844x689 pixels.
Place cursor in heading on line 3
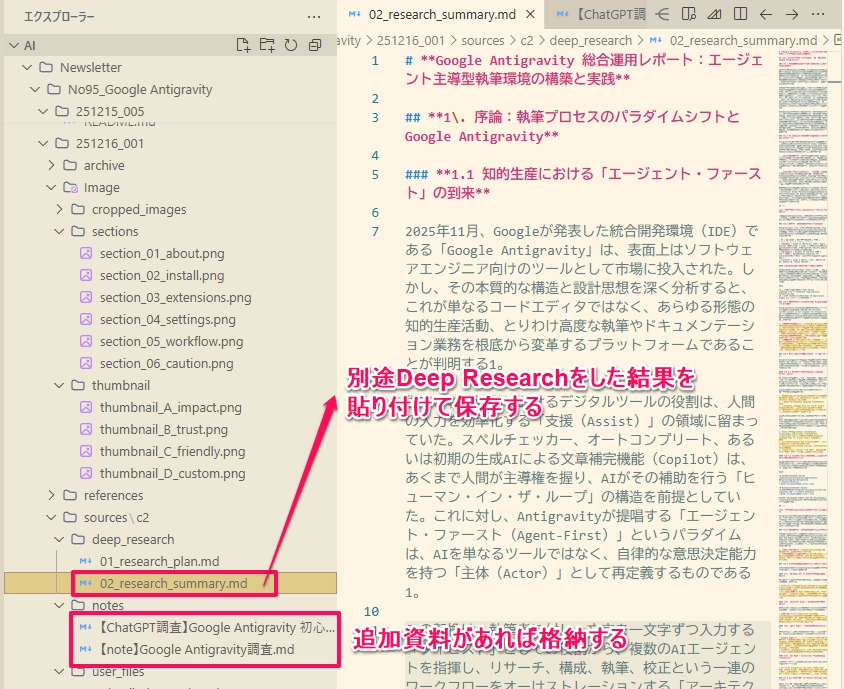coord(572,126)
